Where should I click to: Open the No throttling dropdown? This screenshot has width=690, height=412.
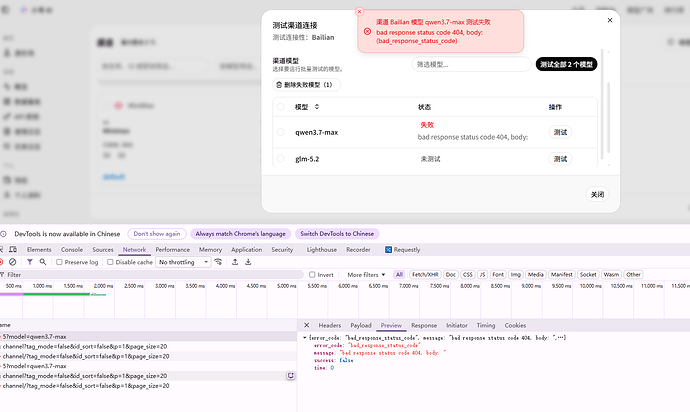pyautogui.click(x=183, y=262)
